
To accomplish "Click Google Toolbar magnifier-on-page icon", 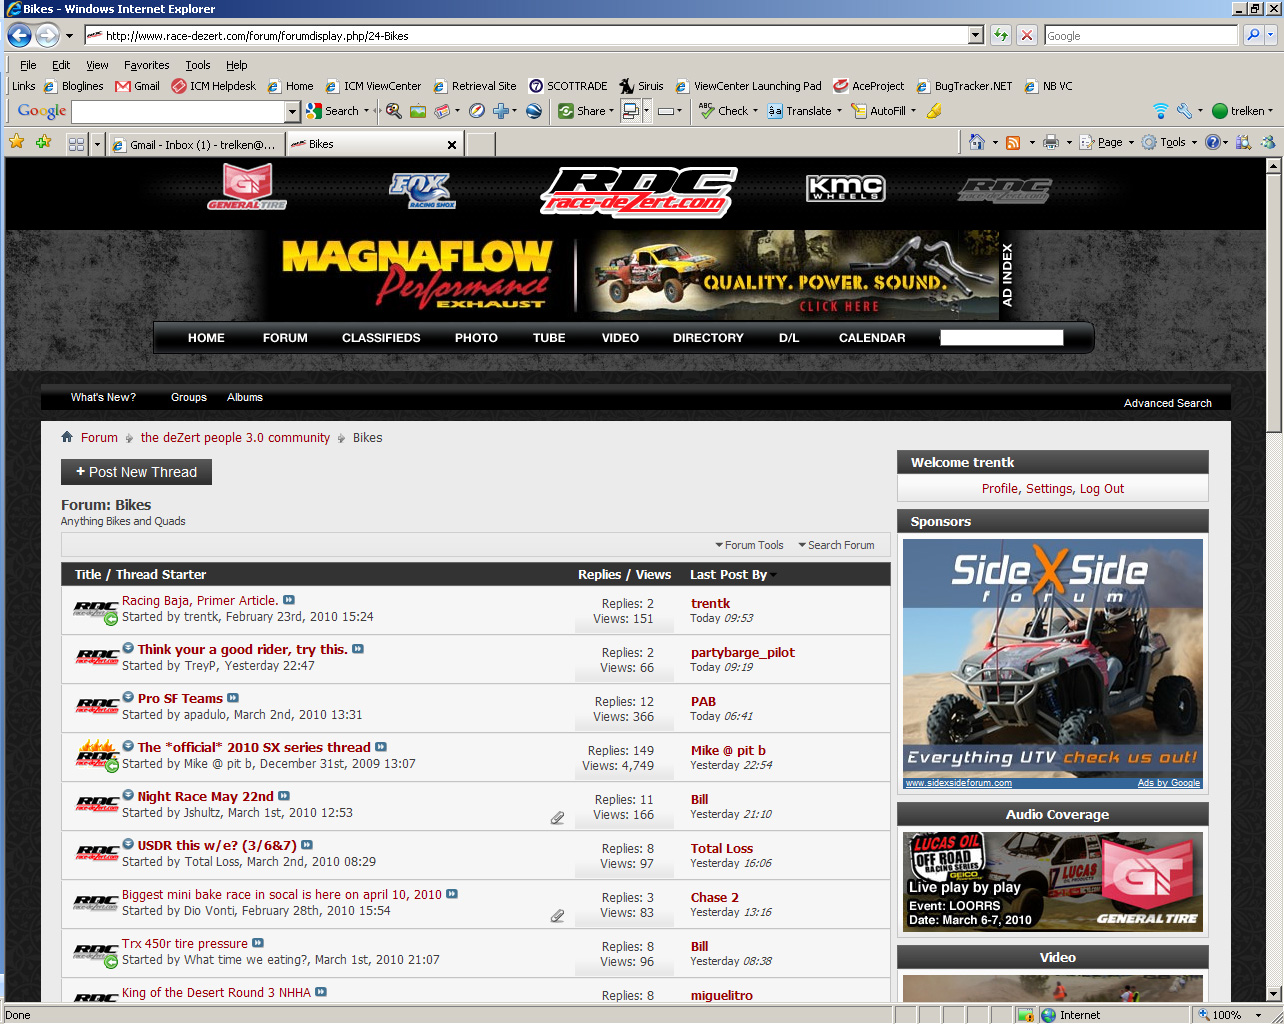I will point(393,111).
